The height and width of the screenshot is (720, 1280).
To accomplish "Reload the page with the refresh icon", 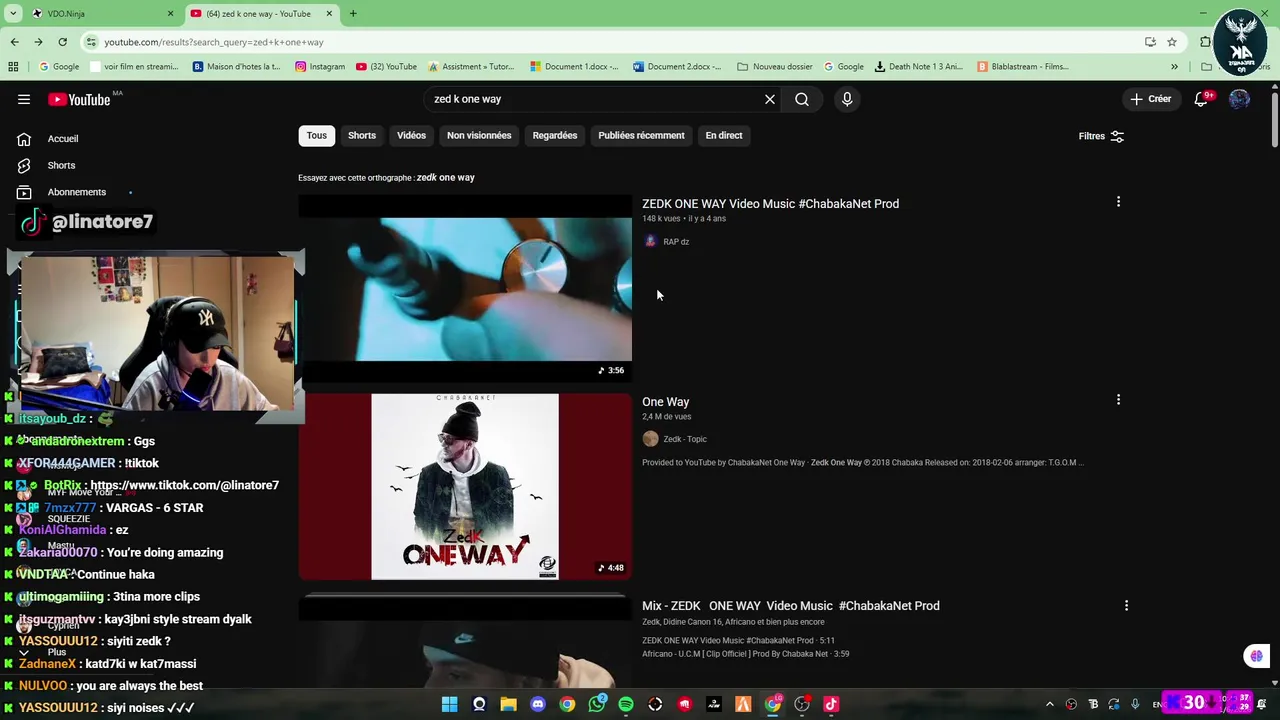I will tap(62, 42).
